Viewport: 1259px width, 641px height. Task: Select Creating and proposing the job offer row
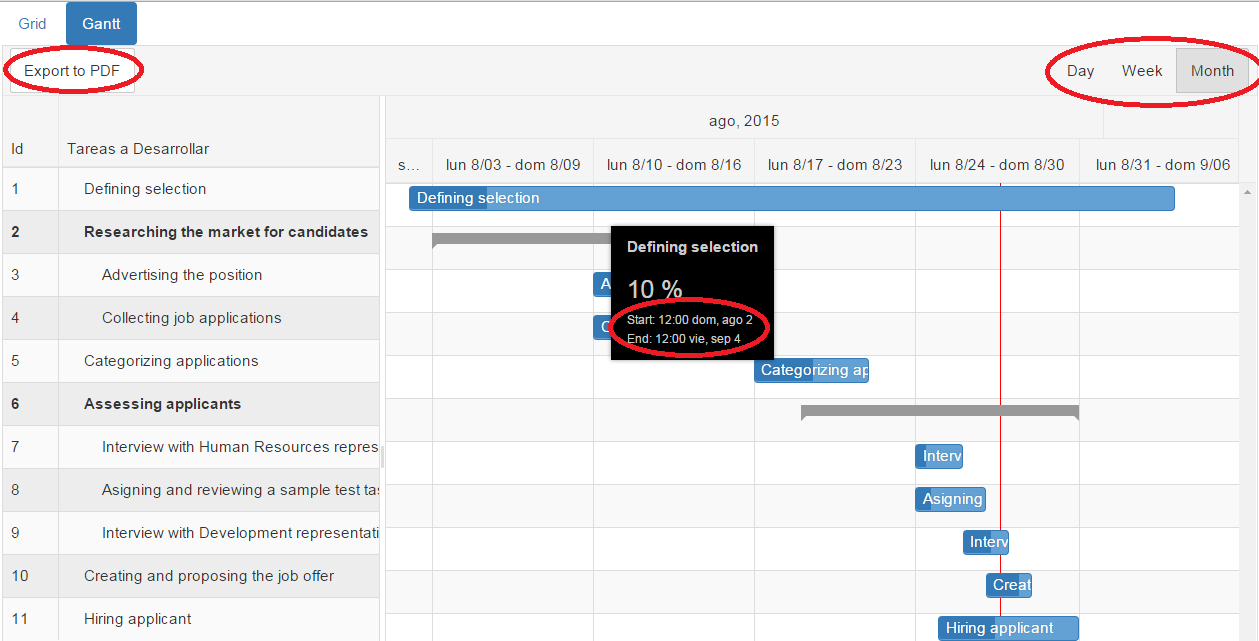pyautogui.click(x=191, y=576)
